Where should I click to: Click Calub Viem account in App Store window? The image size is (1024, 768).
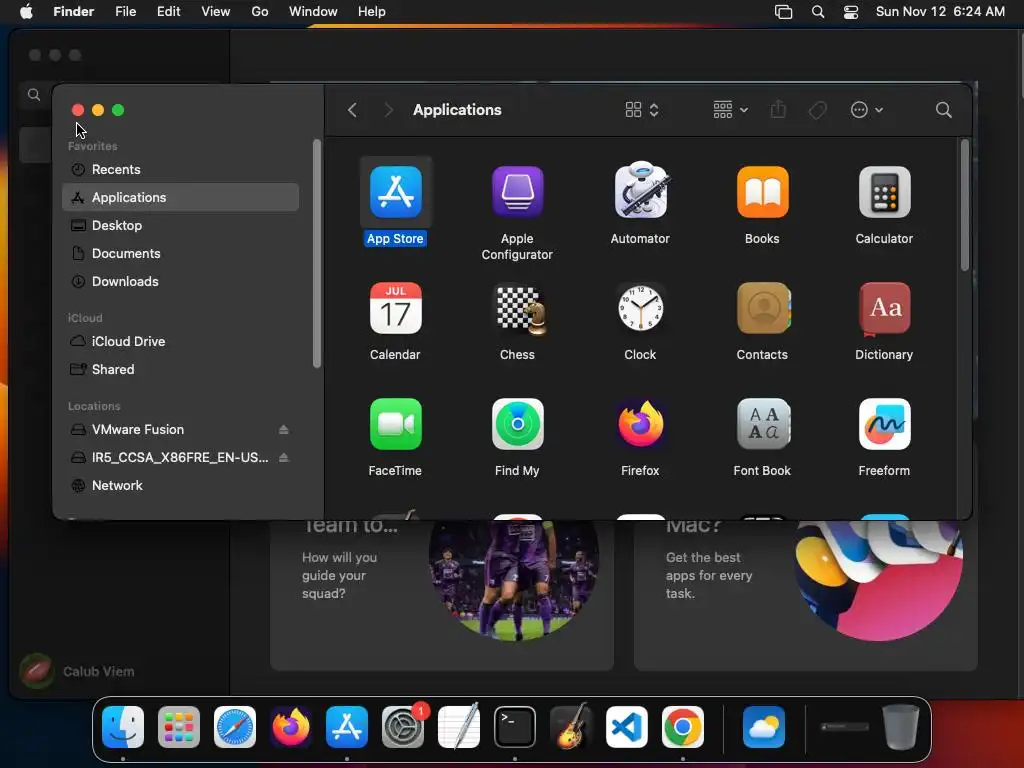click(77, 671)
